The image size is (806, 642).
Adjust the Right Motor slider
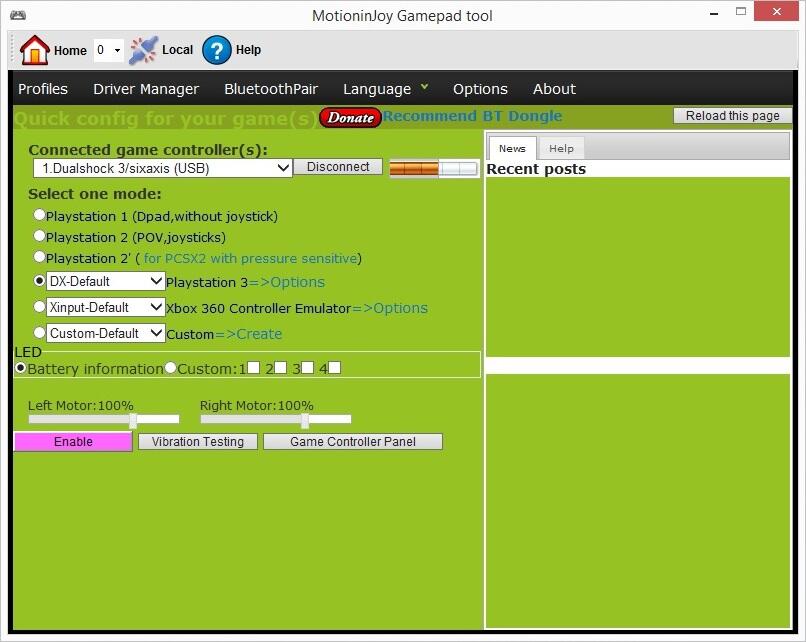click(x=305, y=420)
